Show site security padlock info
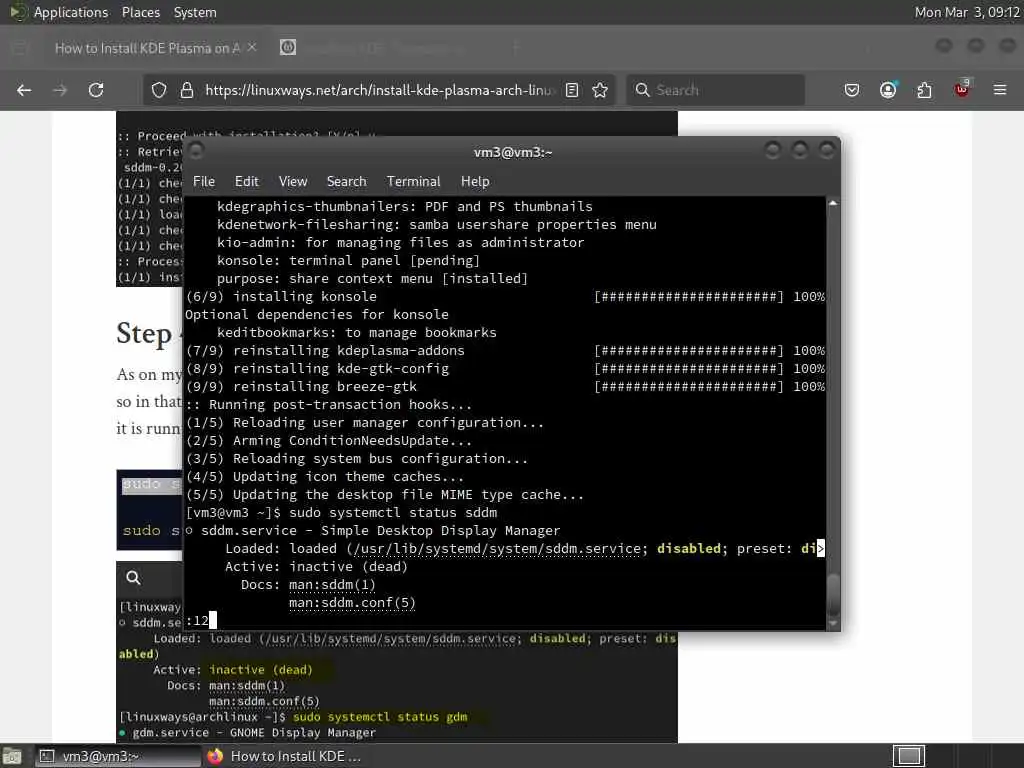Viewport: 1024px width, 768px height. 187,90
